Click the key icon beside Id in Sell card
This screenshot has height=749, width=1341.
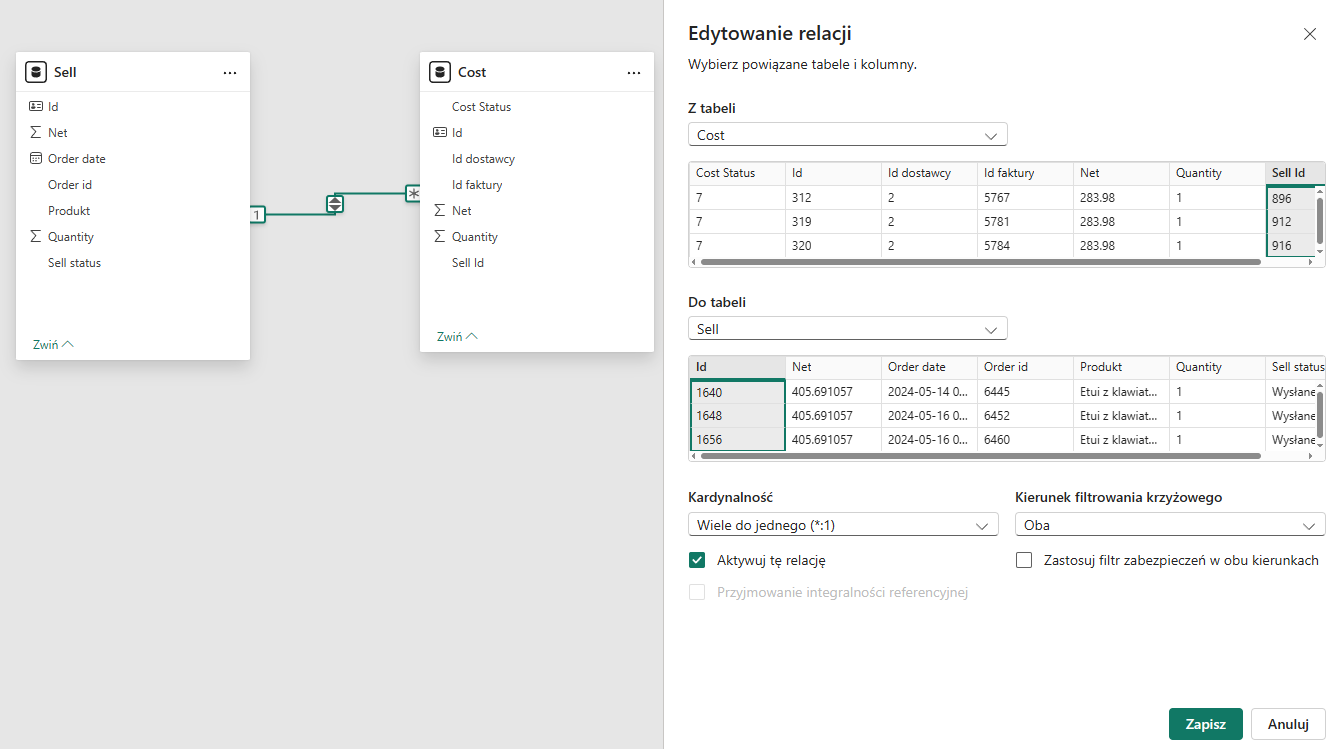coord(36,106)
